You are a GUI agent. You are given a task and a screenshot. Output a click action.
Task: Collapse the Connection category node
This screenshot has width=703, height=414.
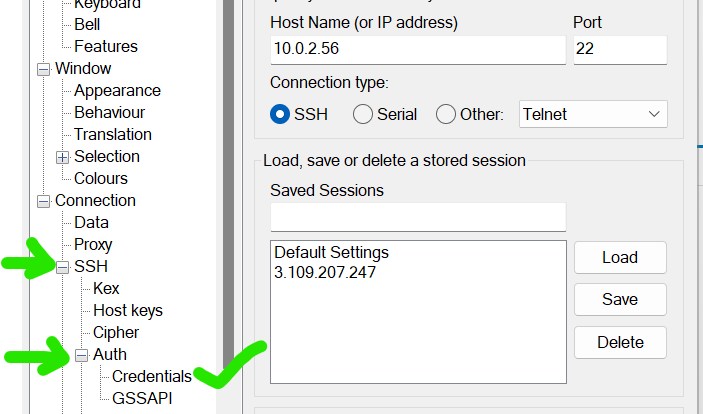pos(43,201)
